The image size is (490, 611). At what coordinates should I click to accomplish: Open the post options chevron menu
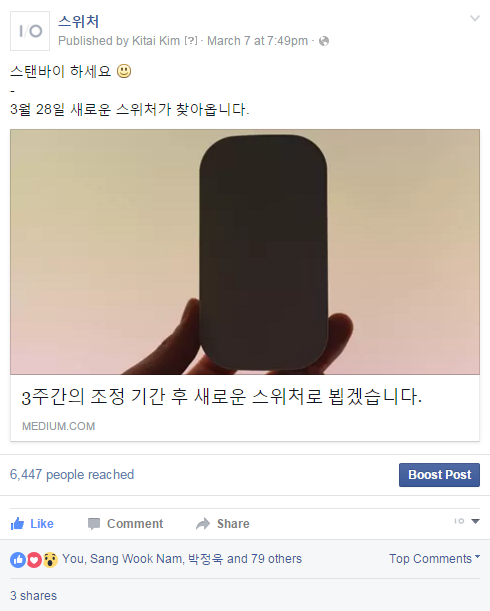474,18
